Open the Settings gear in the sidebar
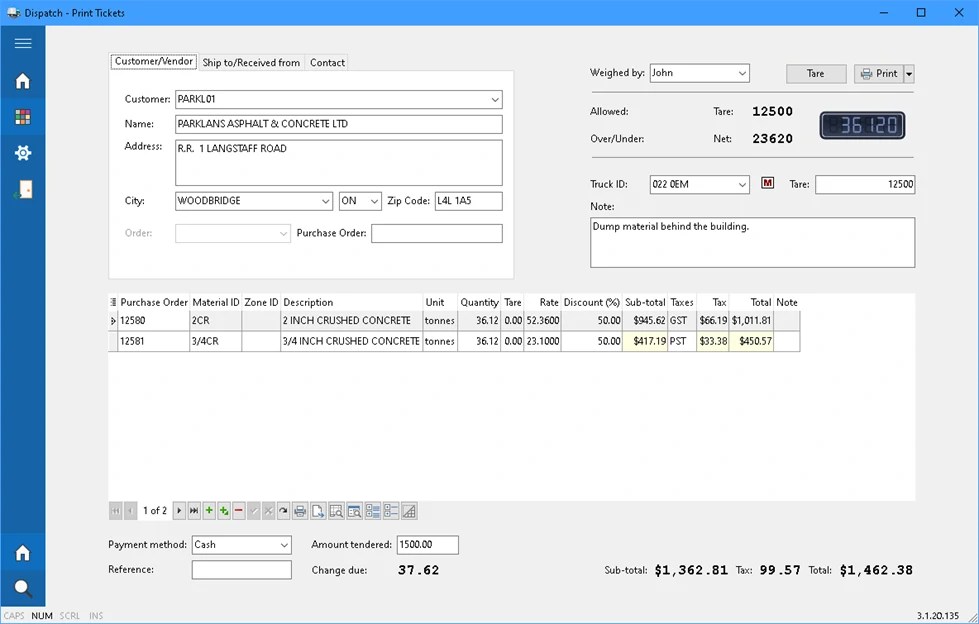 tap(22, 153)
